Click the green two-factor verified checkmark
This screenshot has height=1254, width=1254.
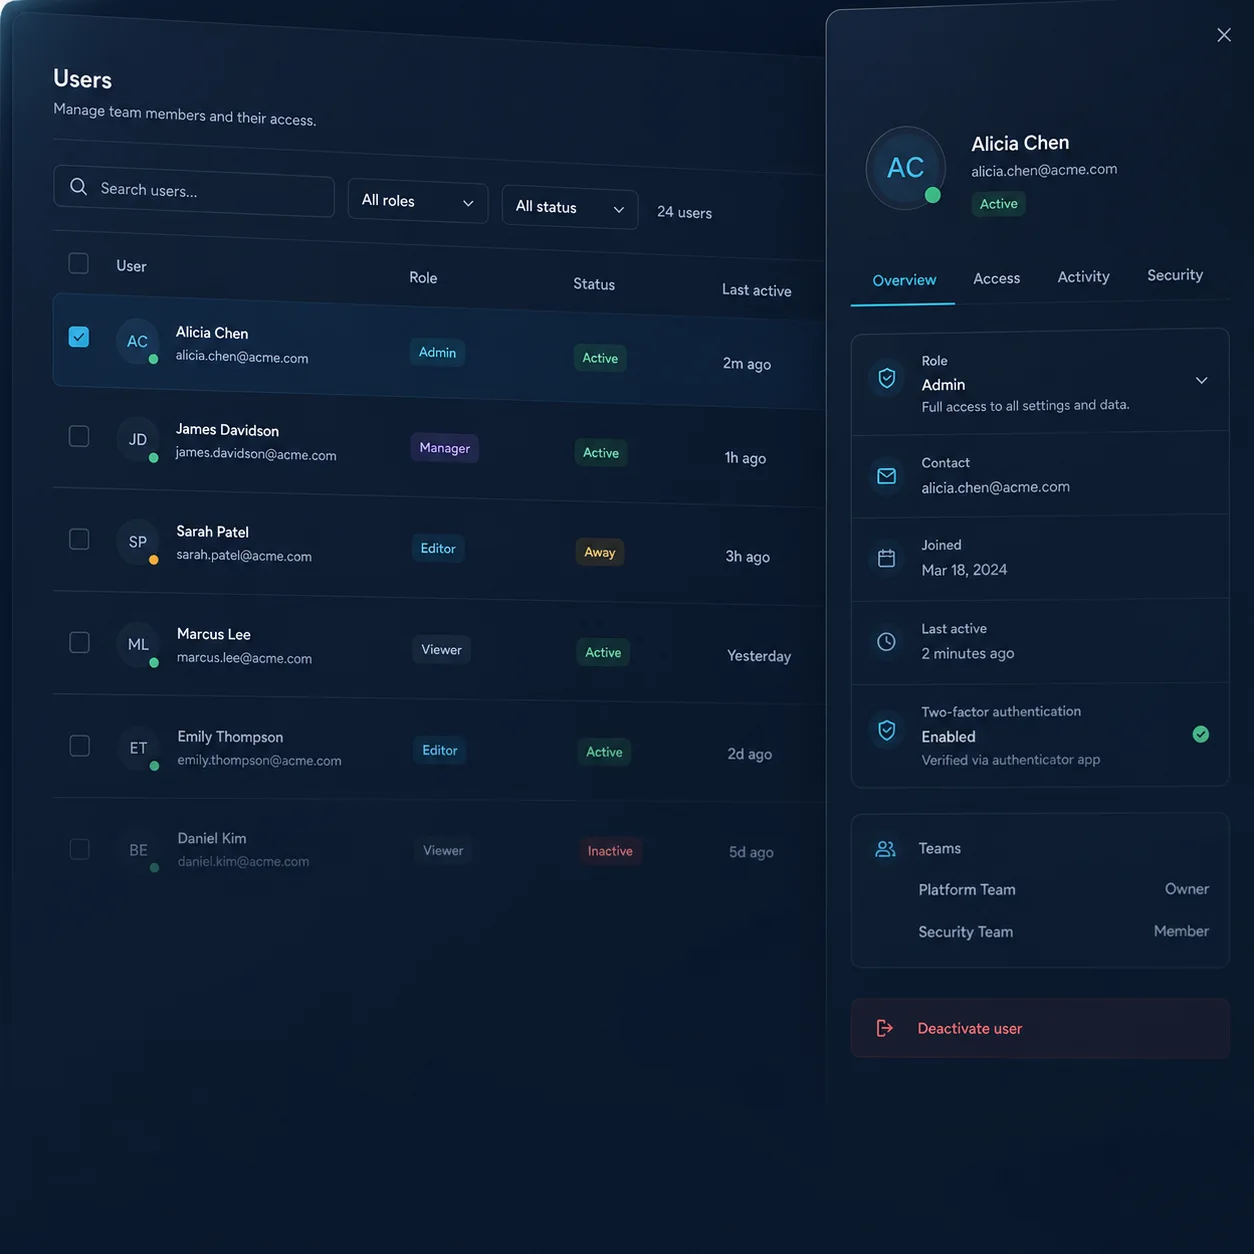click(x=1201, y=734)
